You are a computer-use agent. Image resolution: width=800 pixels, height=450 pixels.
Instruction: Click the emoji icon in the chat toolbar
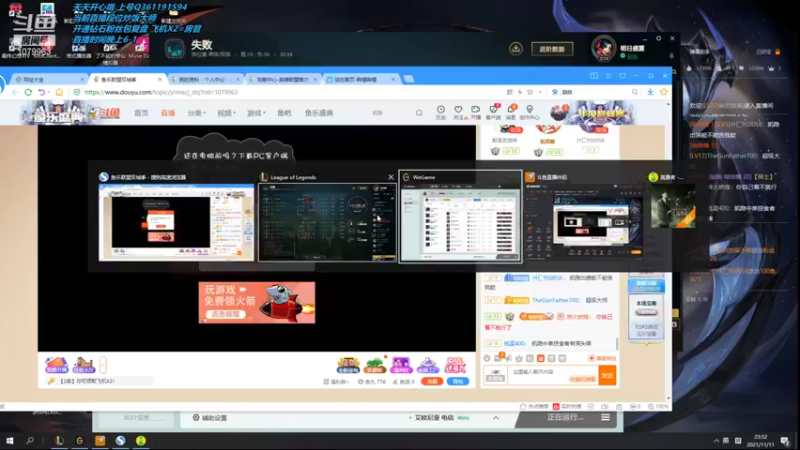pyautogui.click(x=487, y=358)
